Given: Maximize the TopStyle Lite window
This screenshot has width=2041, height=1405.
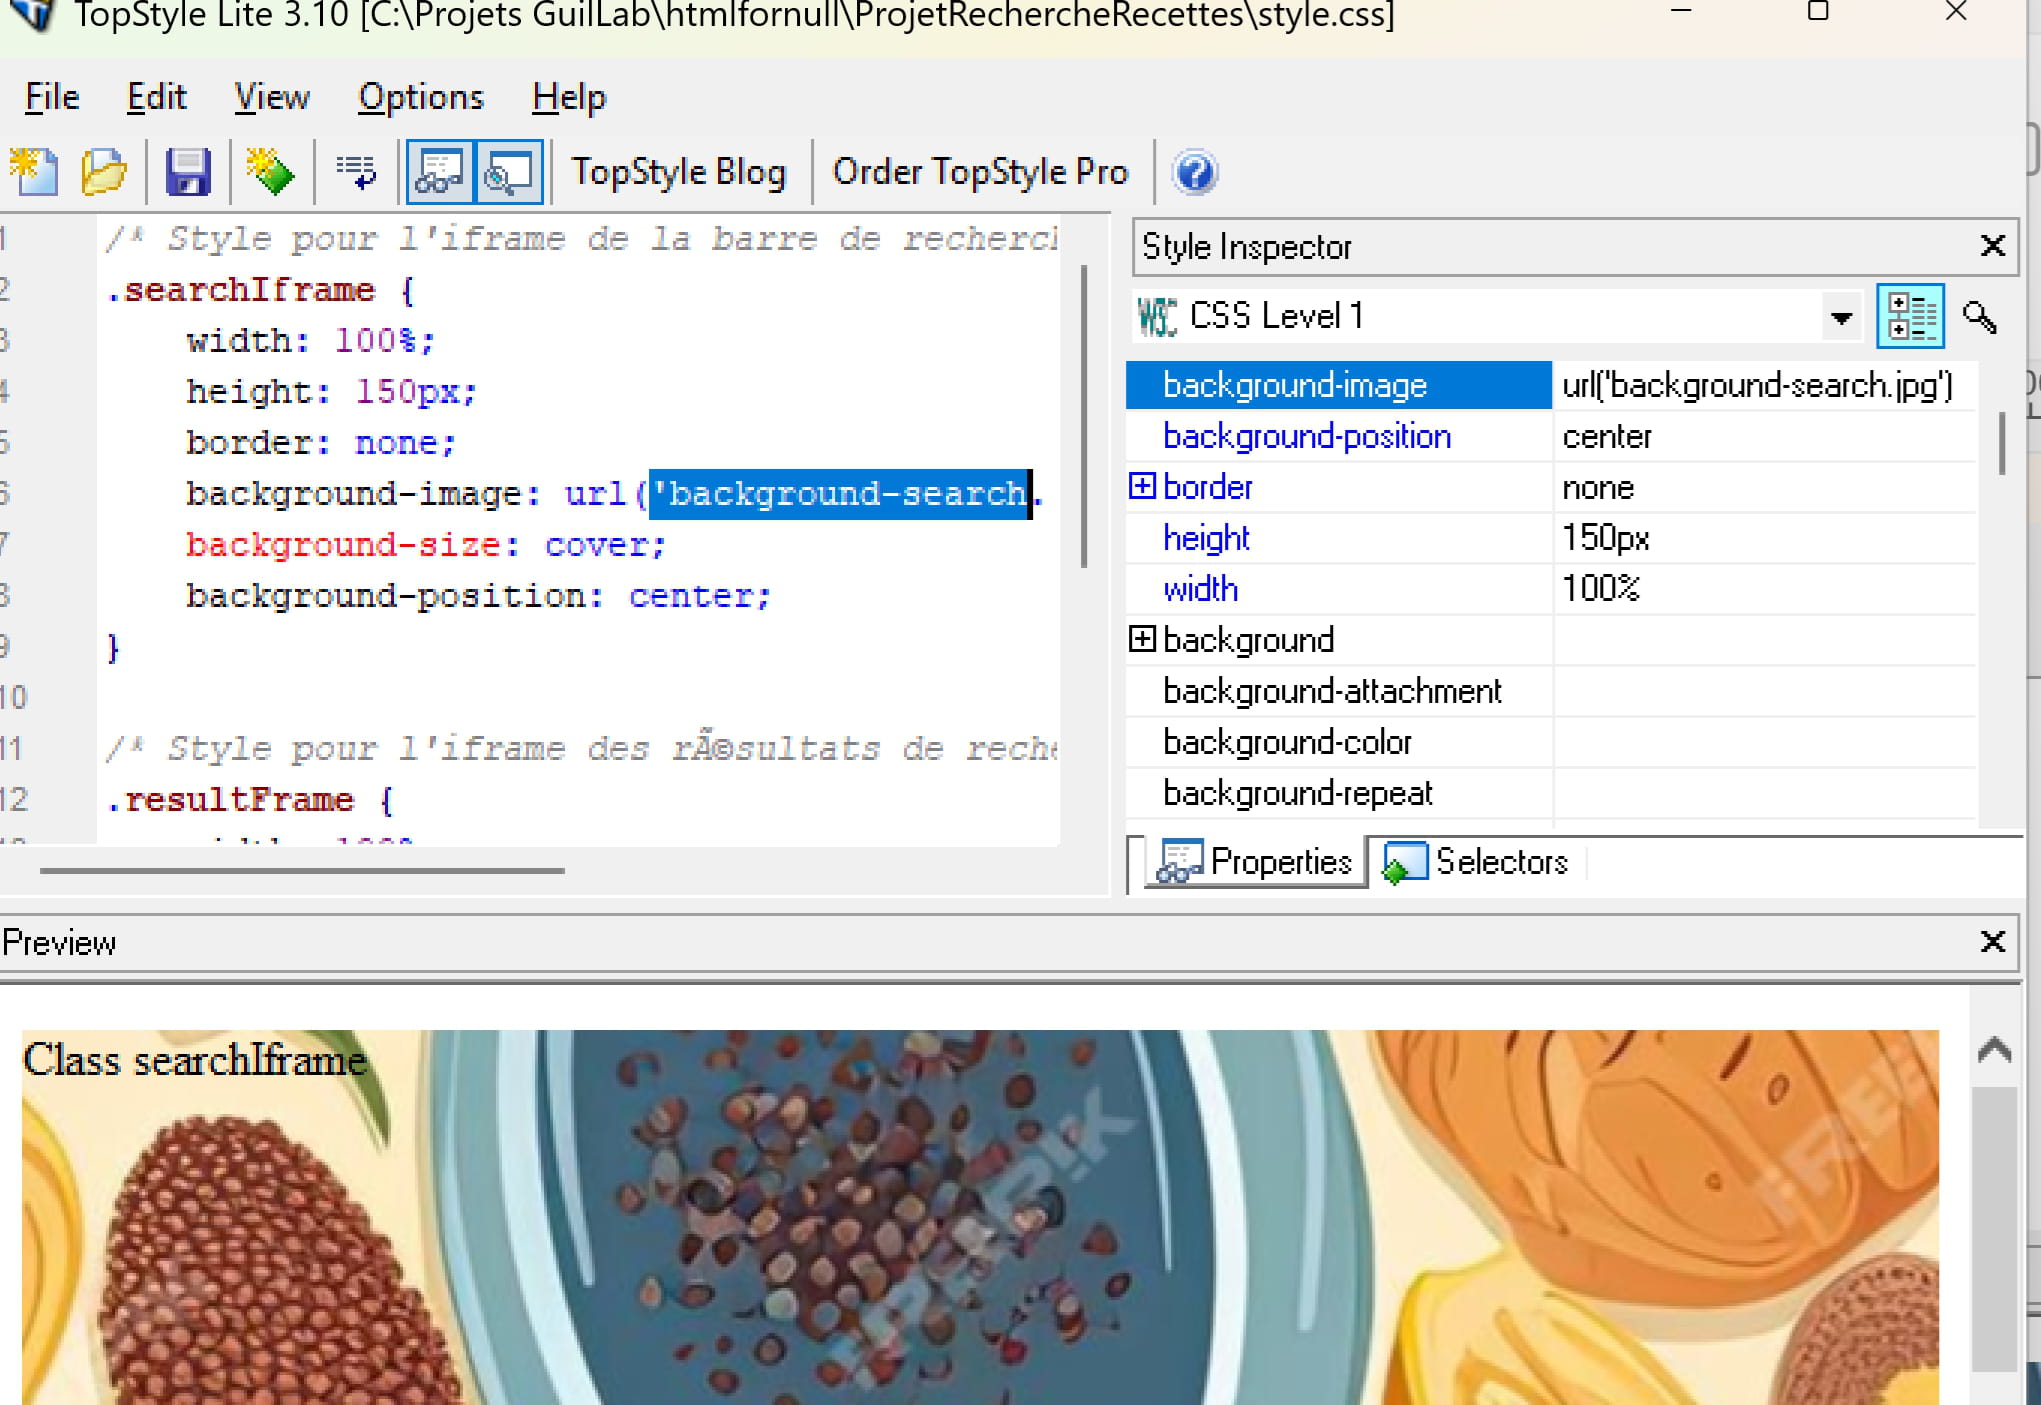Looking at the screenshot, I should tap(1818, 12).
